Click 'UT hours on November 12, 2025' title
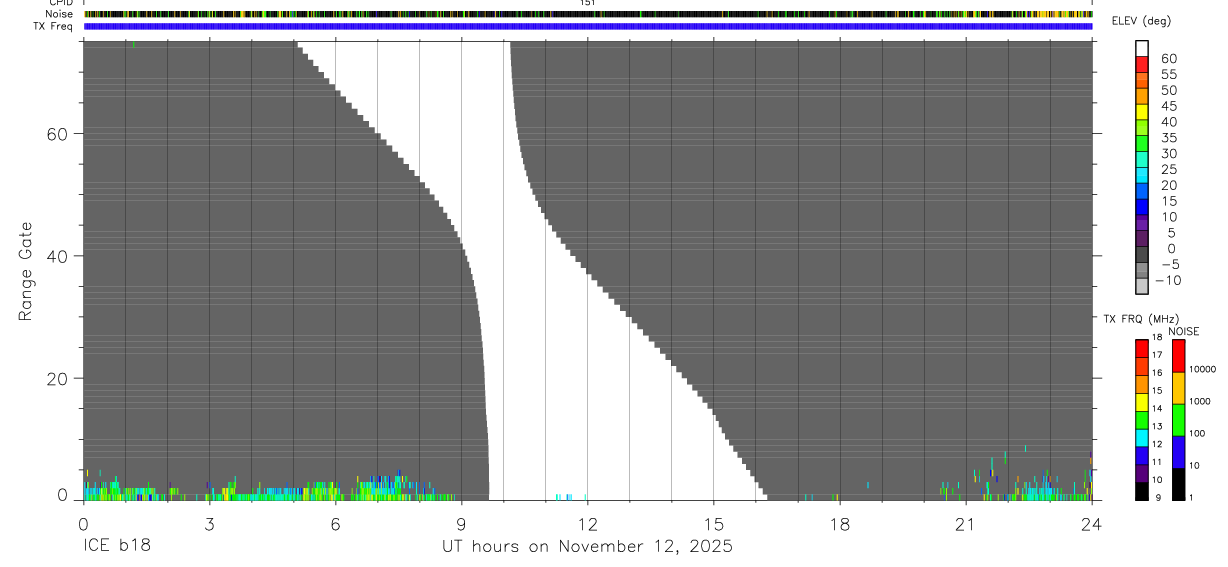Viewport: 1228px width, 567px height. point(587,547)
